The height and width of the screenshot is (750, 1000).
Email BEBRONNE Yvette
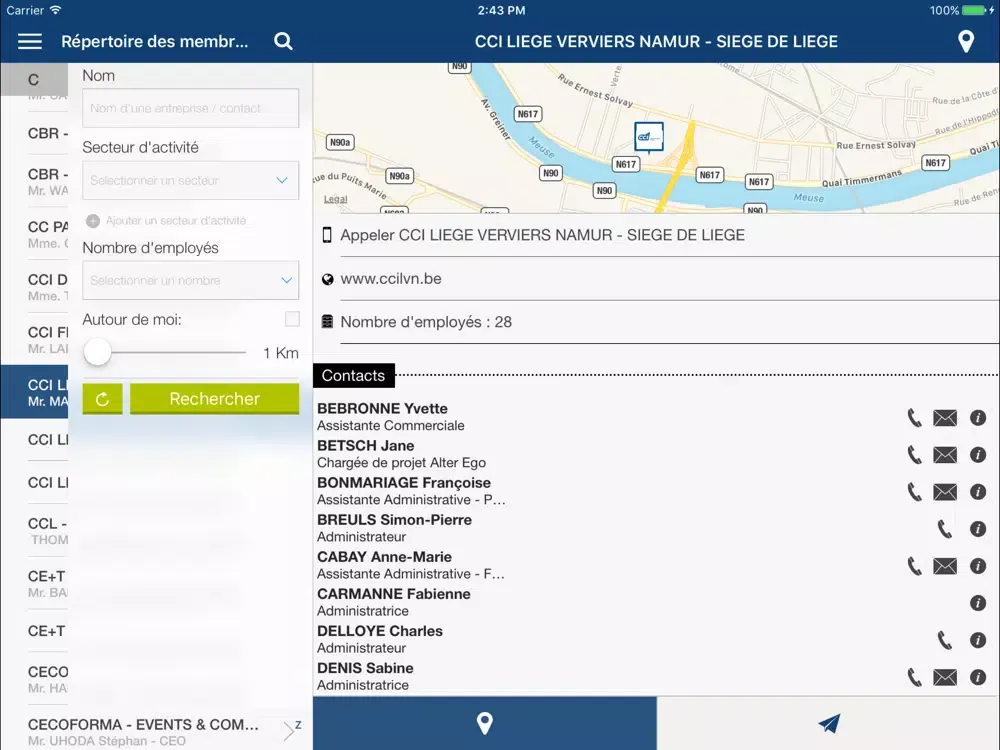[945, 418]
